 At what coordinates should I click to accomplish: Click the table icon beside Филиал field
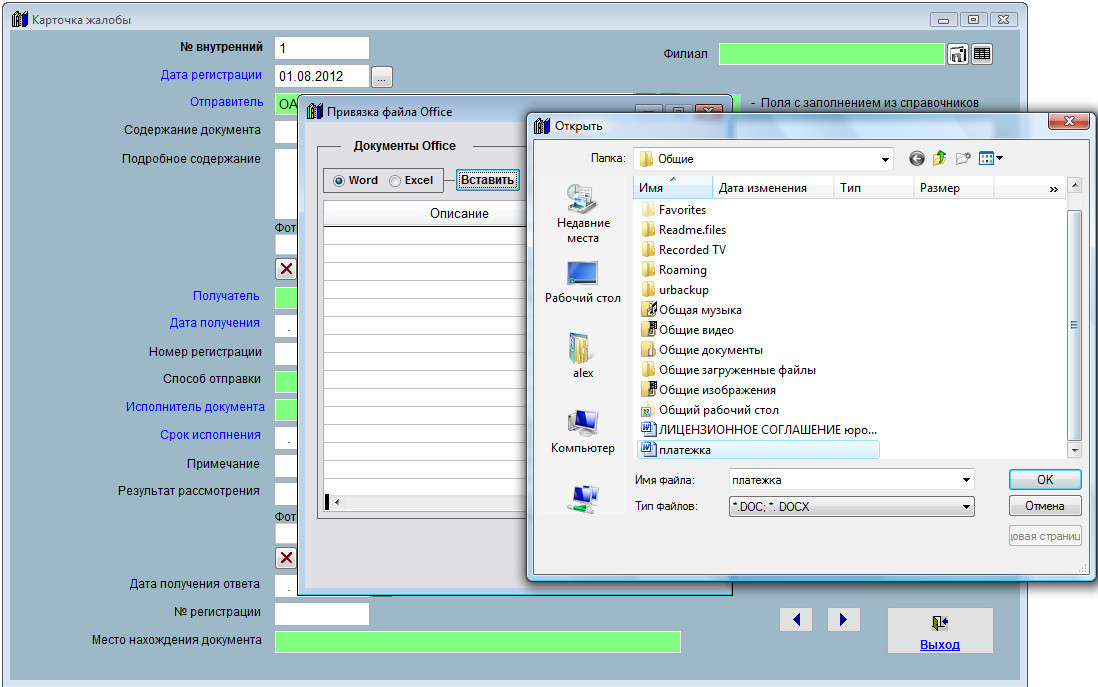(x=982, y=55)
